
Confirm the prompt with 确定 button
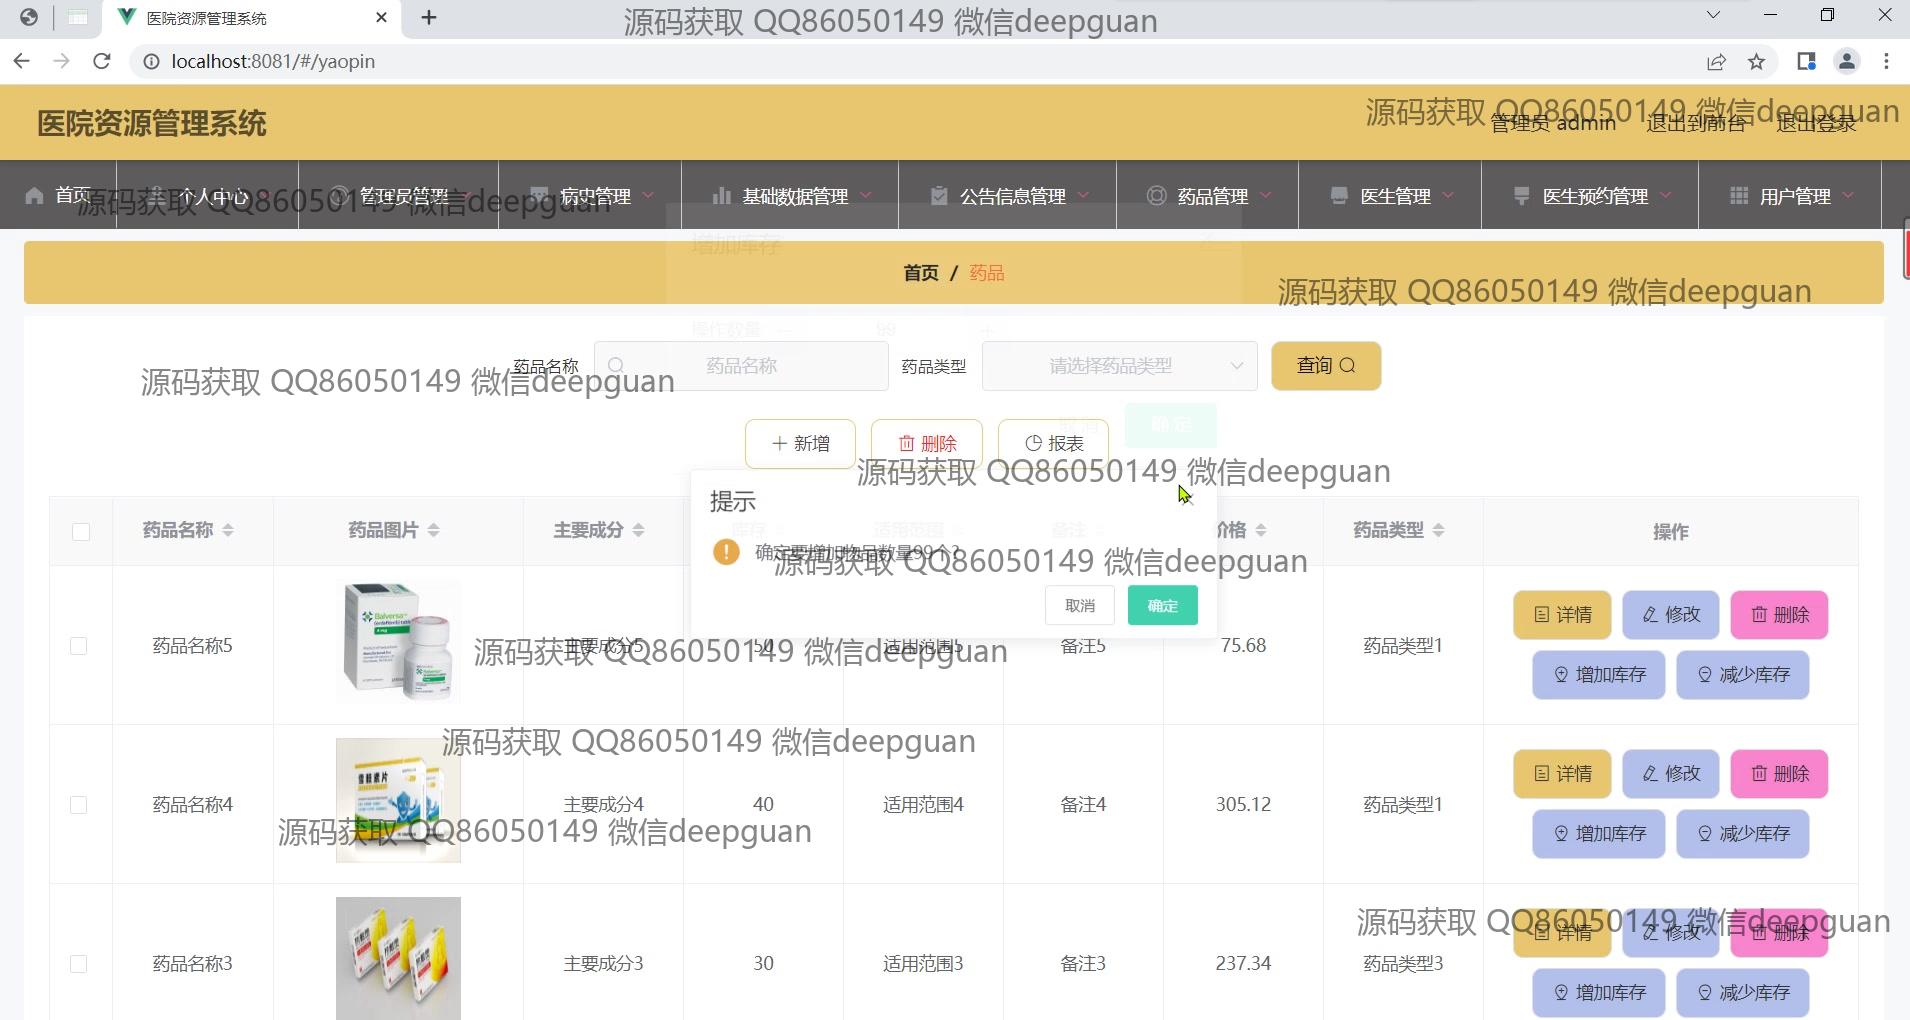point(1162,606)
